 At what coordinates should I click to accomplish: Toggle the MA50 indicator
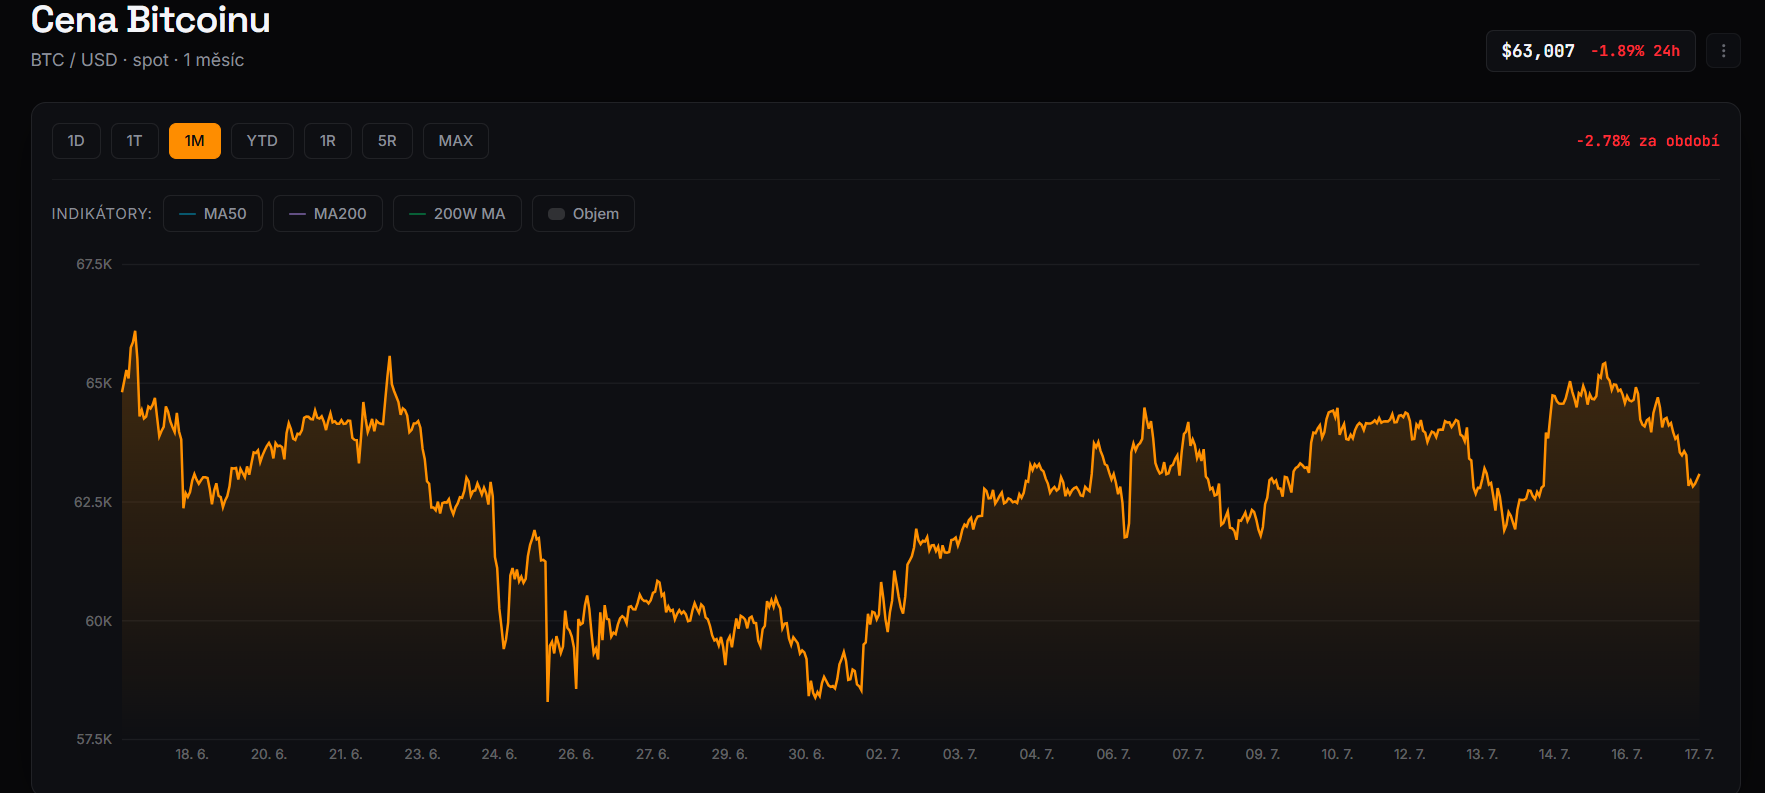(213, 214)
